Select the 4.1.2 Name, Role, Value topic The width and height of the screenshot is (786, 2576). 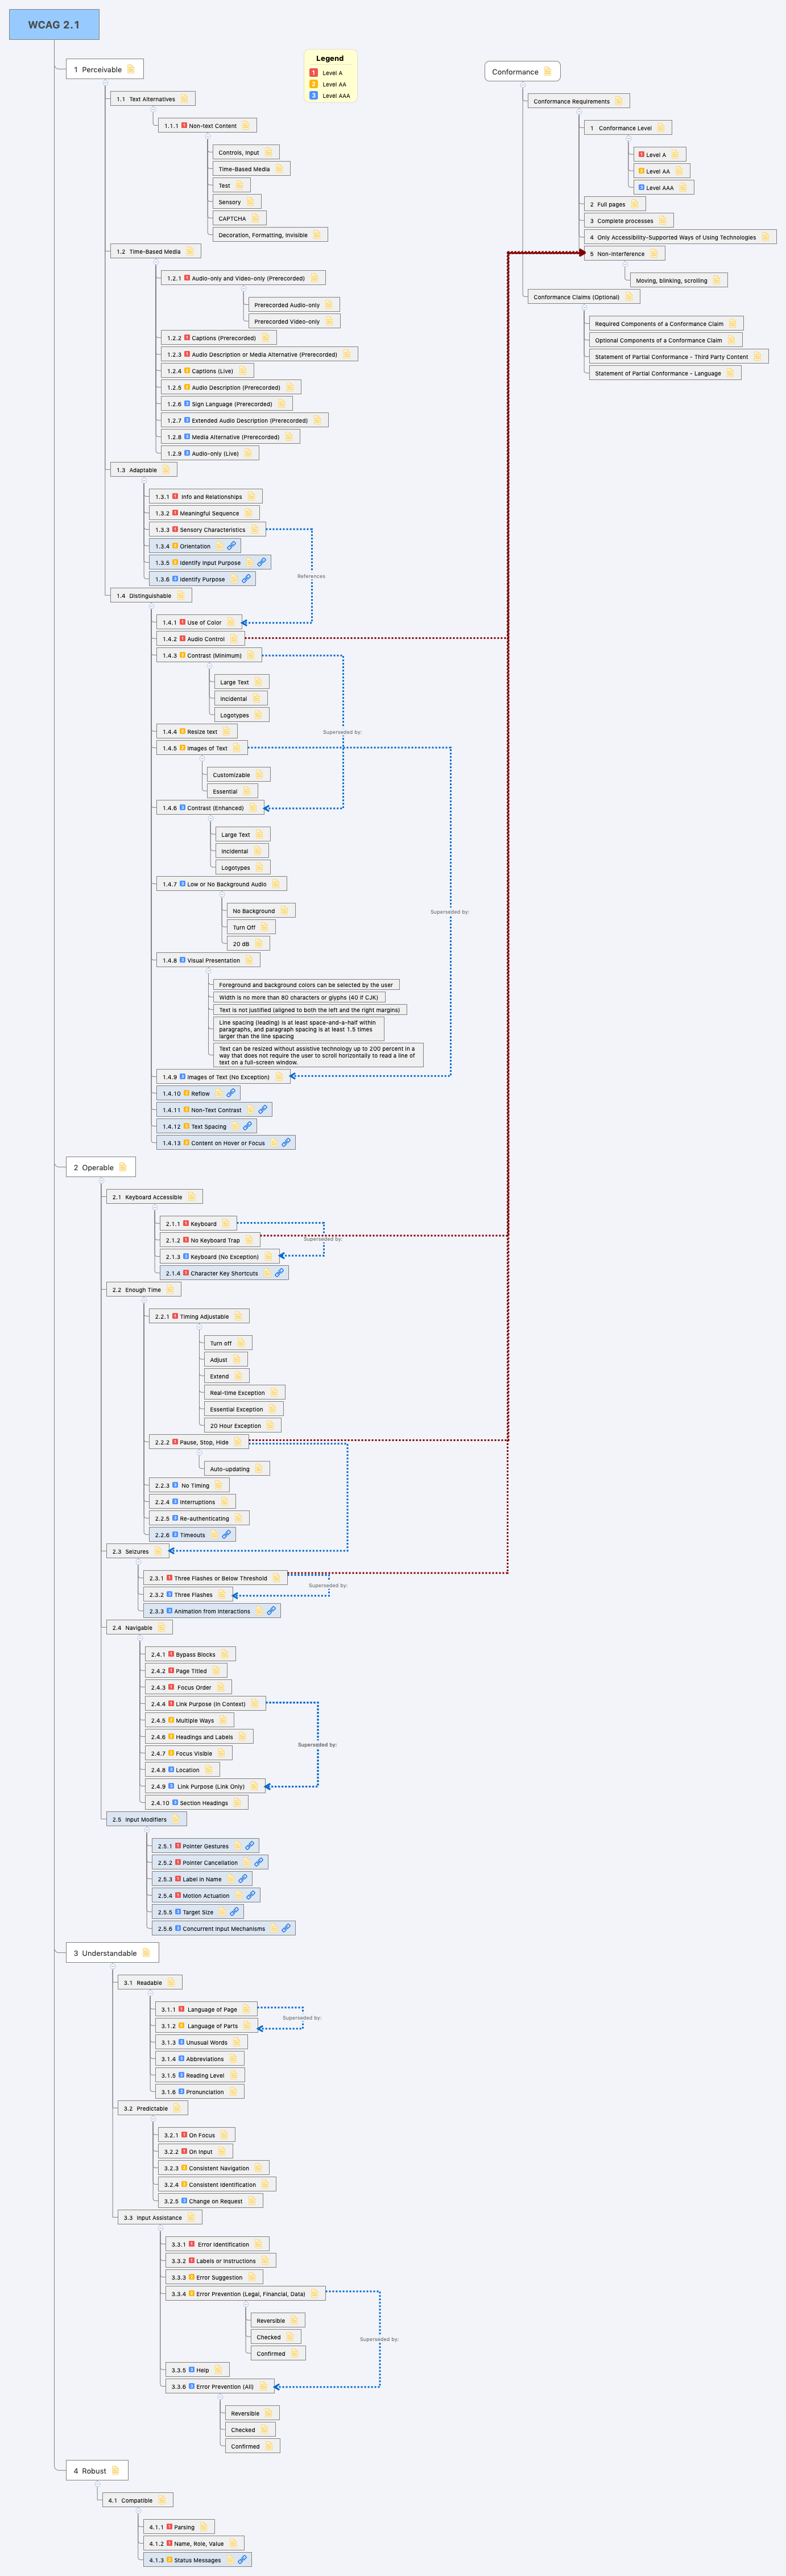[x=193, y=2543]
